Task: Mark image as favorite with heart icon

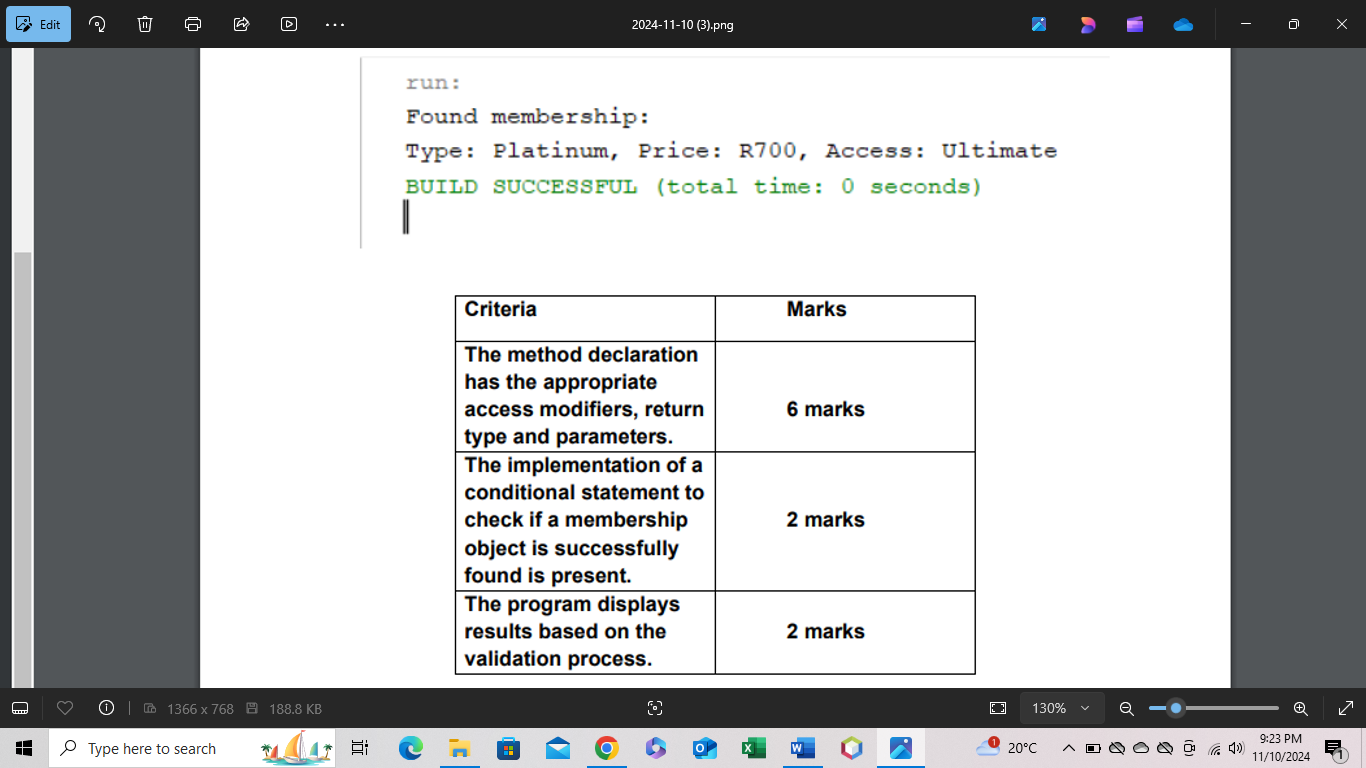Action: pyautogui.click(x=65, y=708)
